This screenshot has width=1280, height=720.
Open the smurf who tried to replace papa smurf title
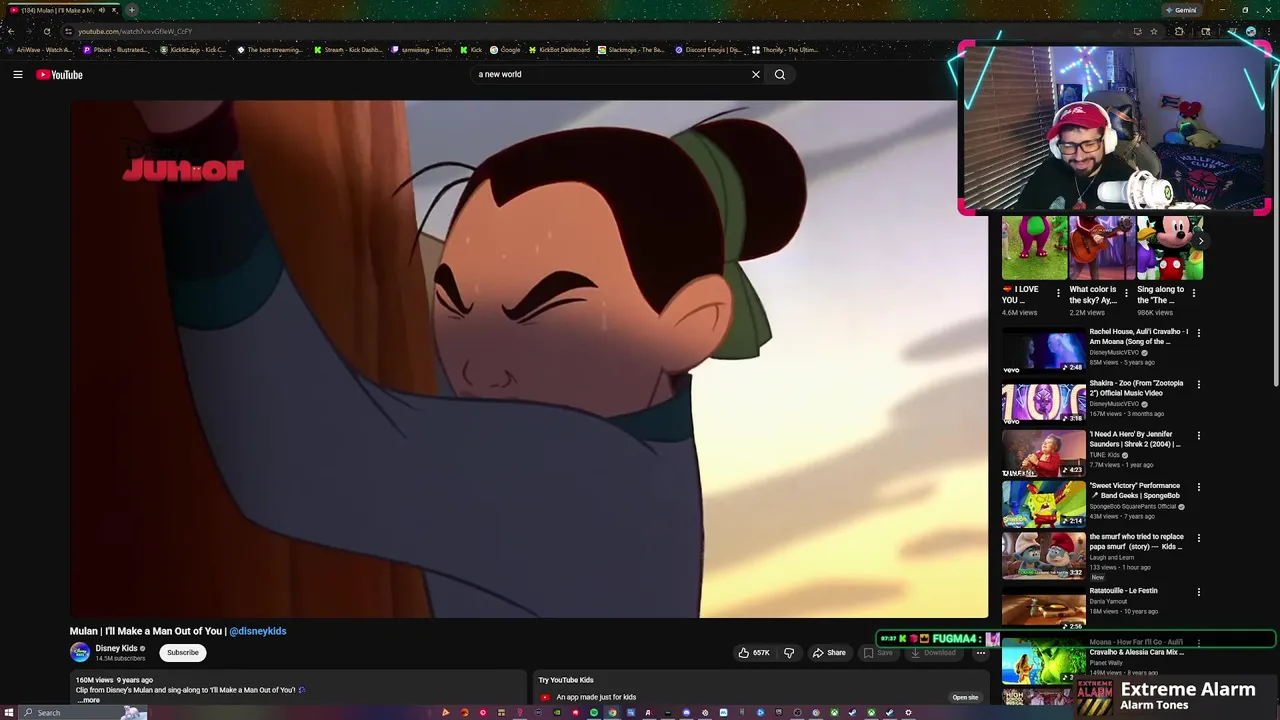(x=1136, y=542)
